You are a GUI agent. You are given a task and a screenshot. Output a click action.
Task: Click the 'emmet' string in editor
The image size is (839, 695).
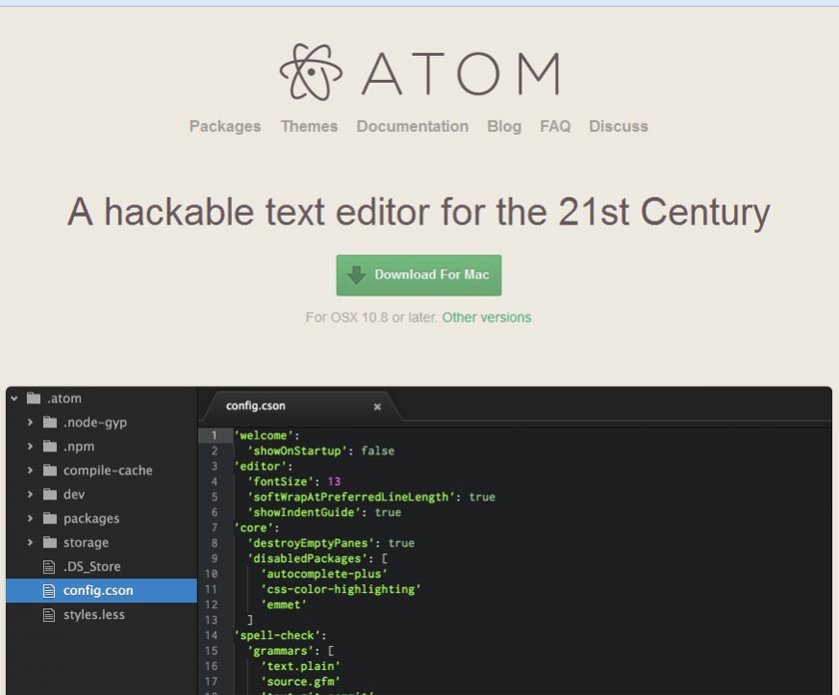pos(284,605)
